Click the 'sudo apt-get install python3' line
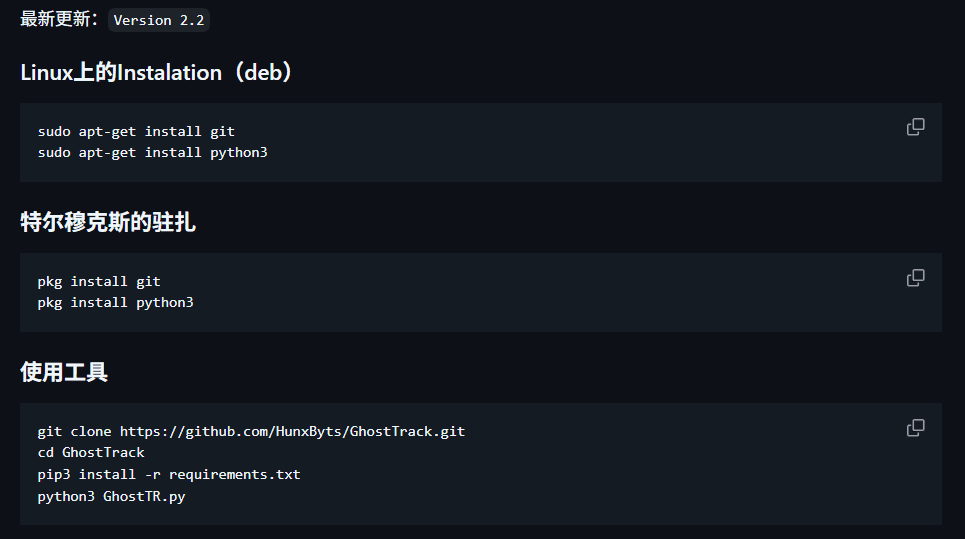The width and height of the screenshot is (965, 539). (152, 153)
